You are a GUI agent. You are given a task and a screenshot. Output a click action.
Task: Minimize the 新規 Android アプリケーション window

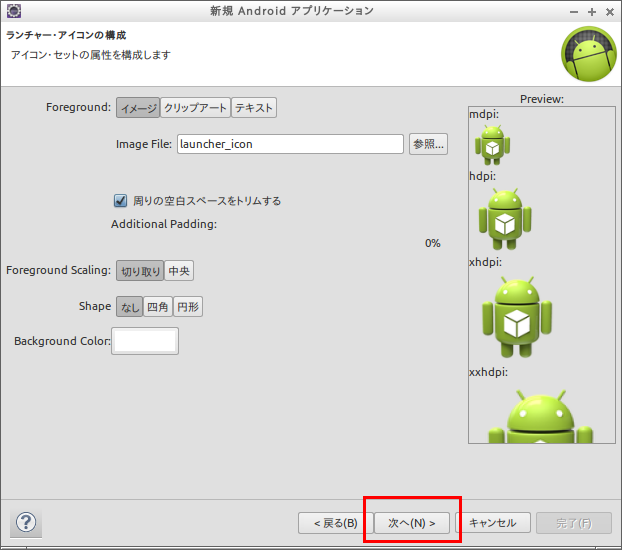pos(574,12)
